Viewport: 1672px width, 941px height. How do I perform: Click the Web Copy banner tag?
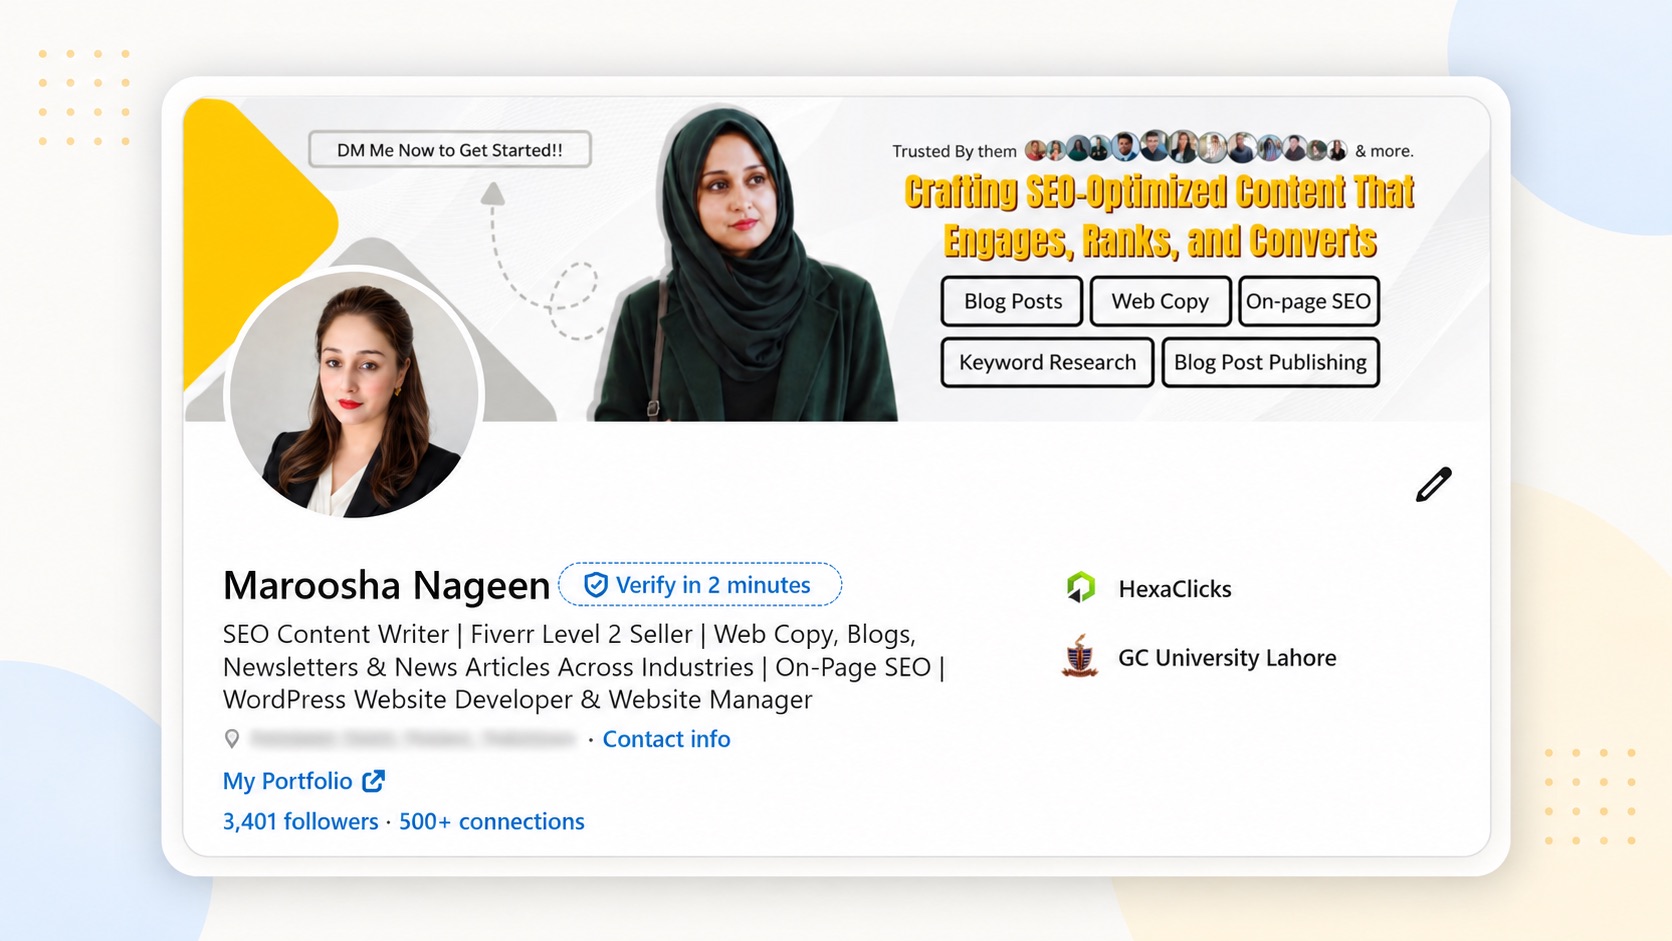[x=1160, y=301]
